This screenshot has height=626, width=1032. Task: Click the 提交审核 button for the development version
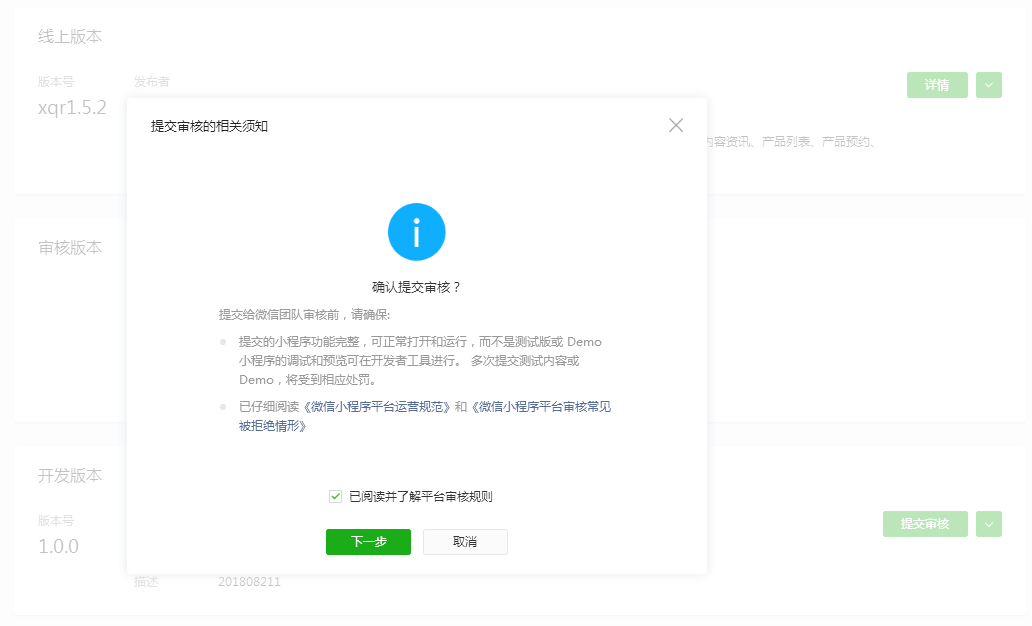coord(925,524)
